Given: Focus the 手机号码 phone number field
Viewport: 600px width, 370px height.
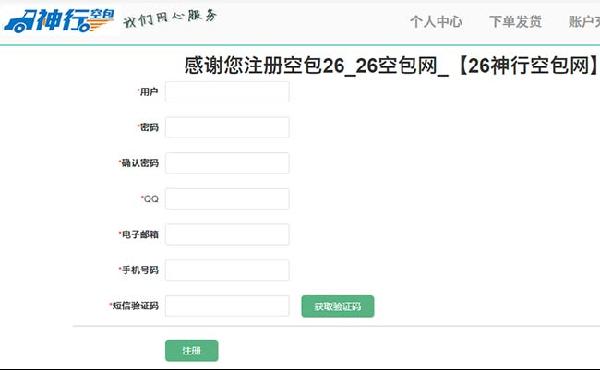Looking at the screenshot, I should [x=227, y=270].
